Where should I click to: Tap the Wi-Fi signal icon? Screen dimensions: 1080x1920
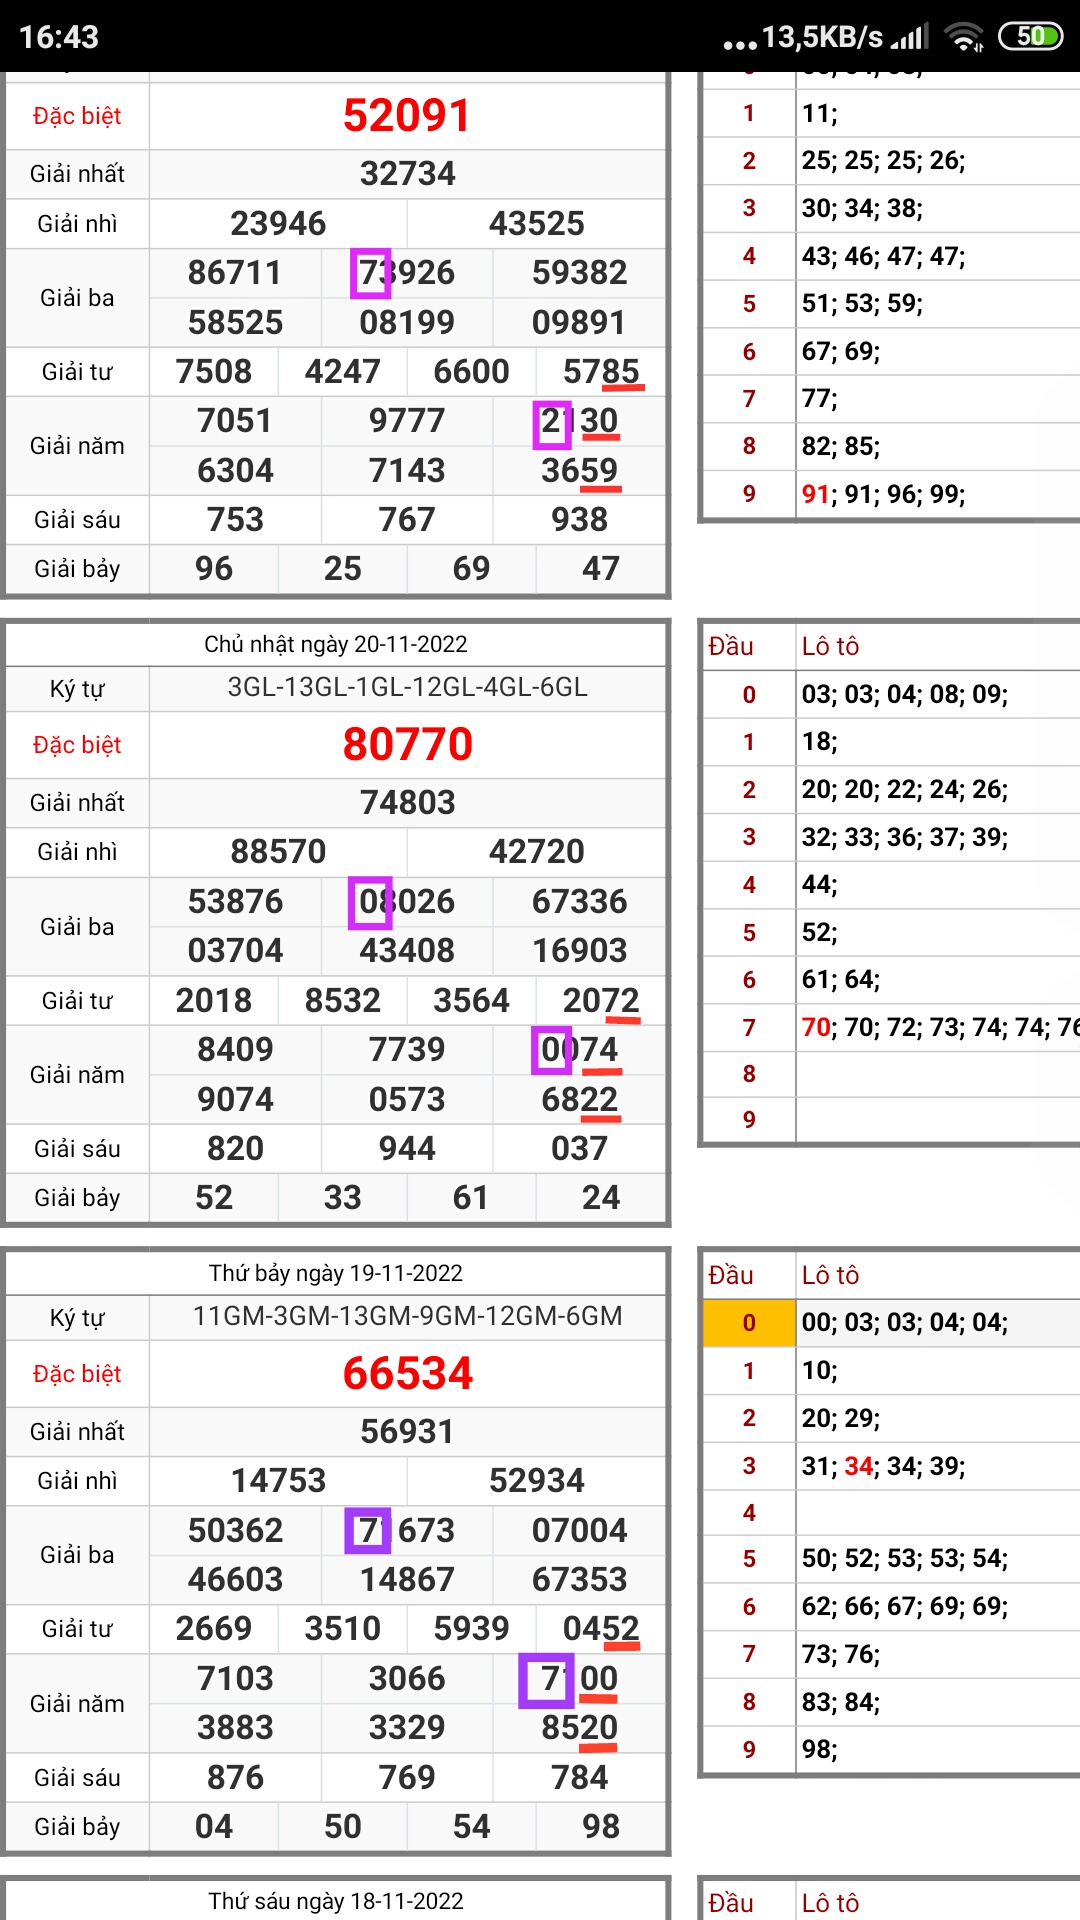965,37
